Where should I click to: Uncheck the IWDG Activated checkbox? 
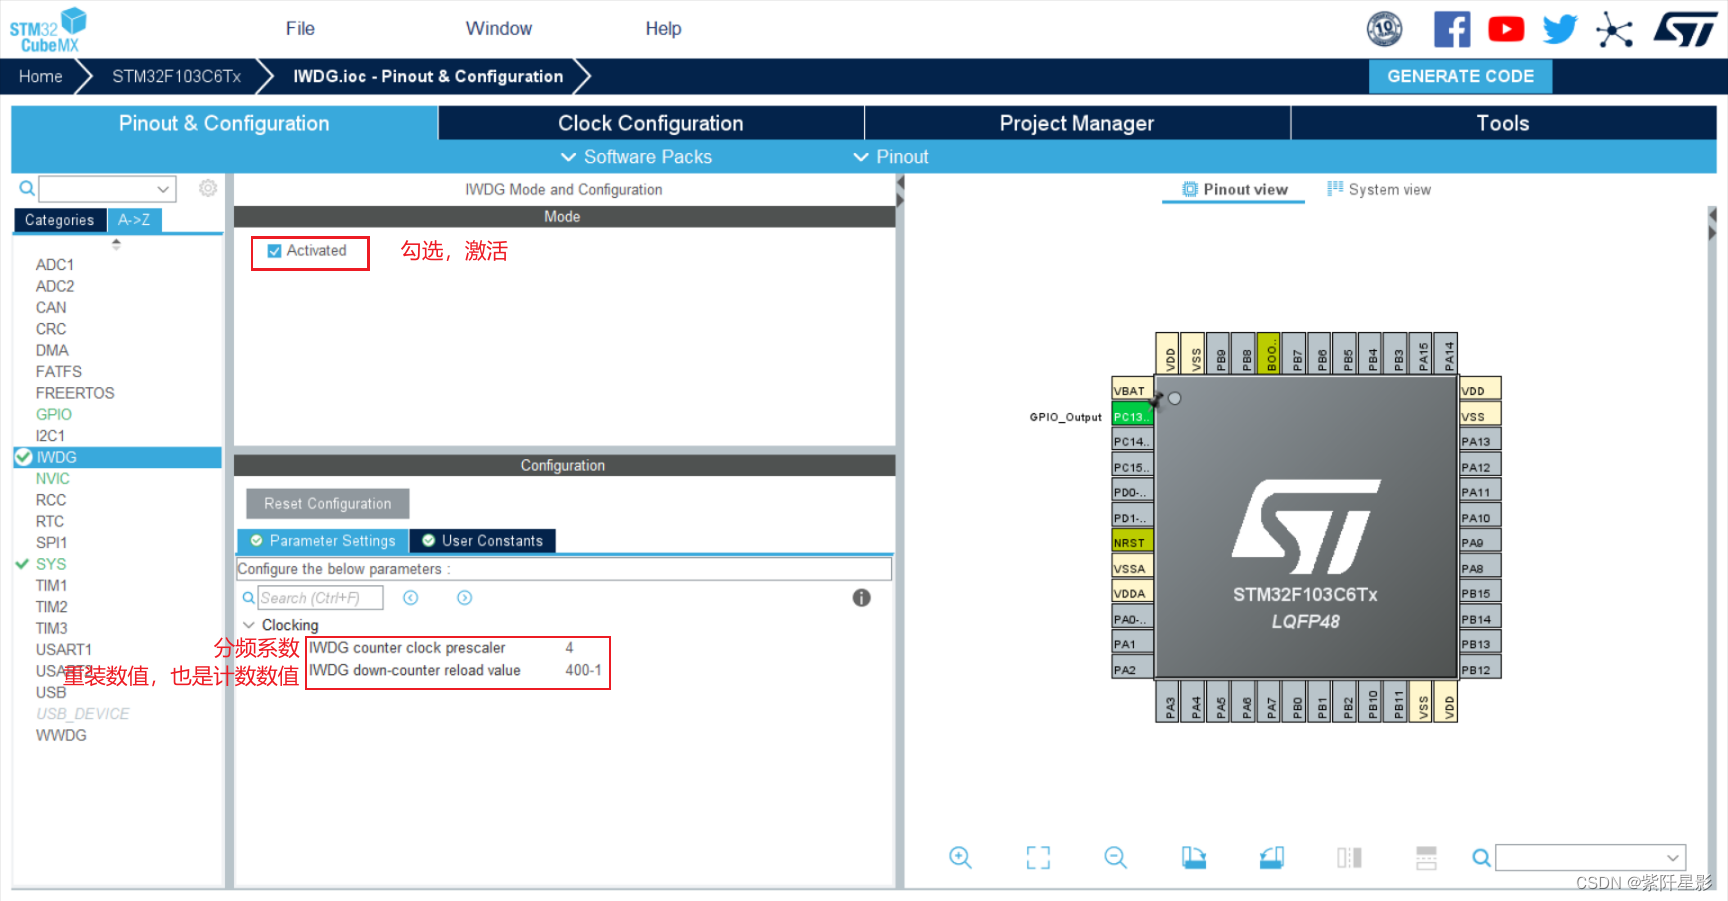coord(274,251)
